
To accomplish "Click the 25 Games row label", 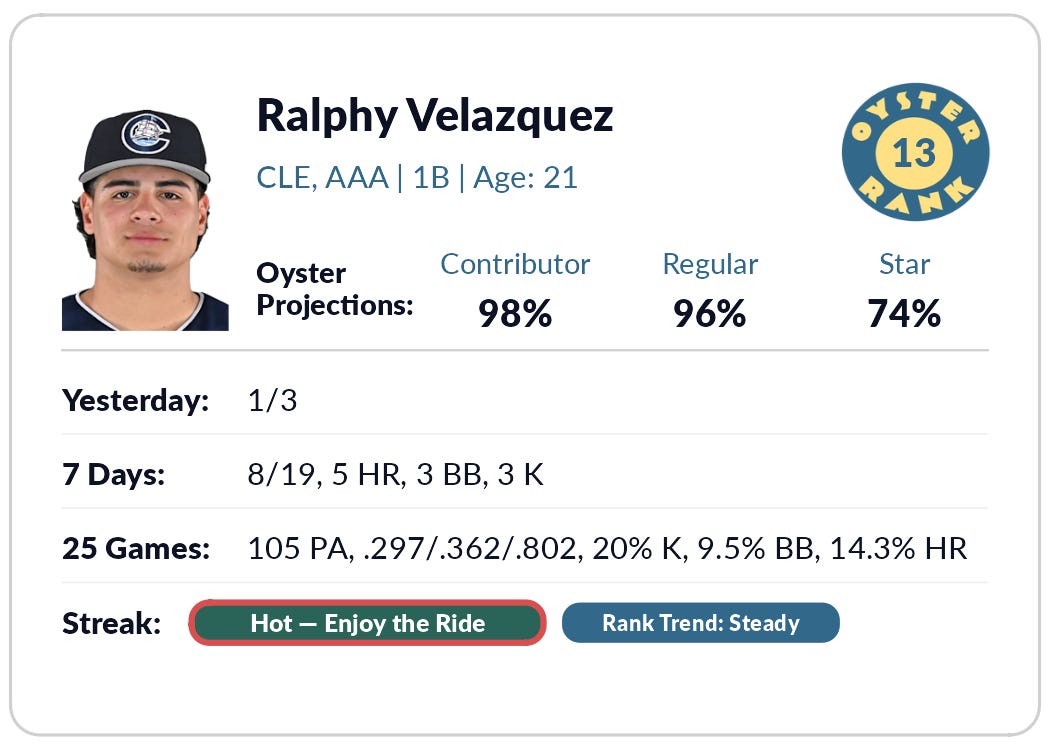I will click(x=136, y=548).
